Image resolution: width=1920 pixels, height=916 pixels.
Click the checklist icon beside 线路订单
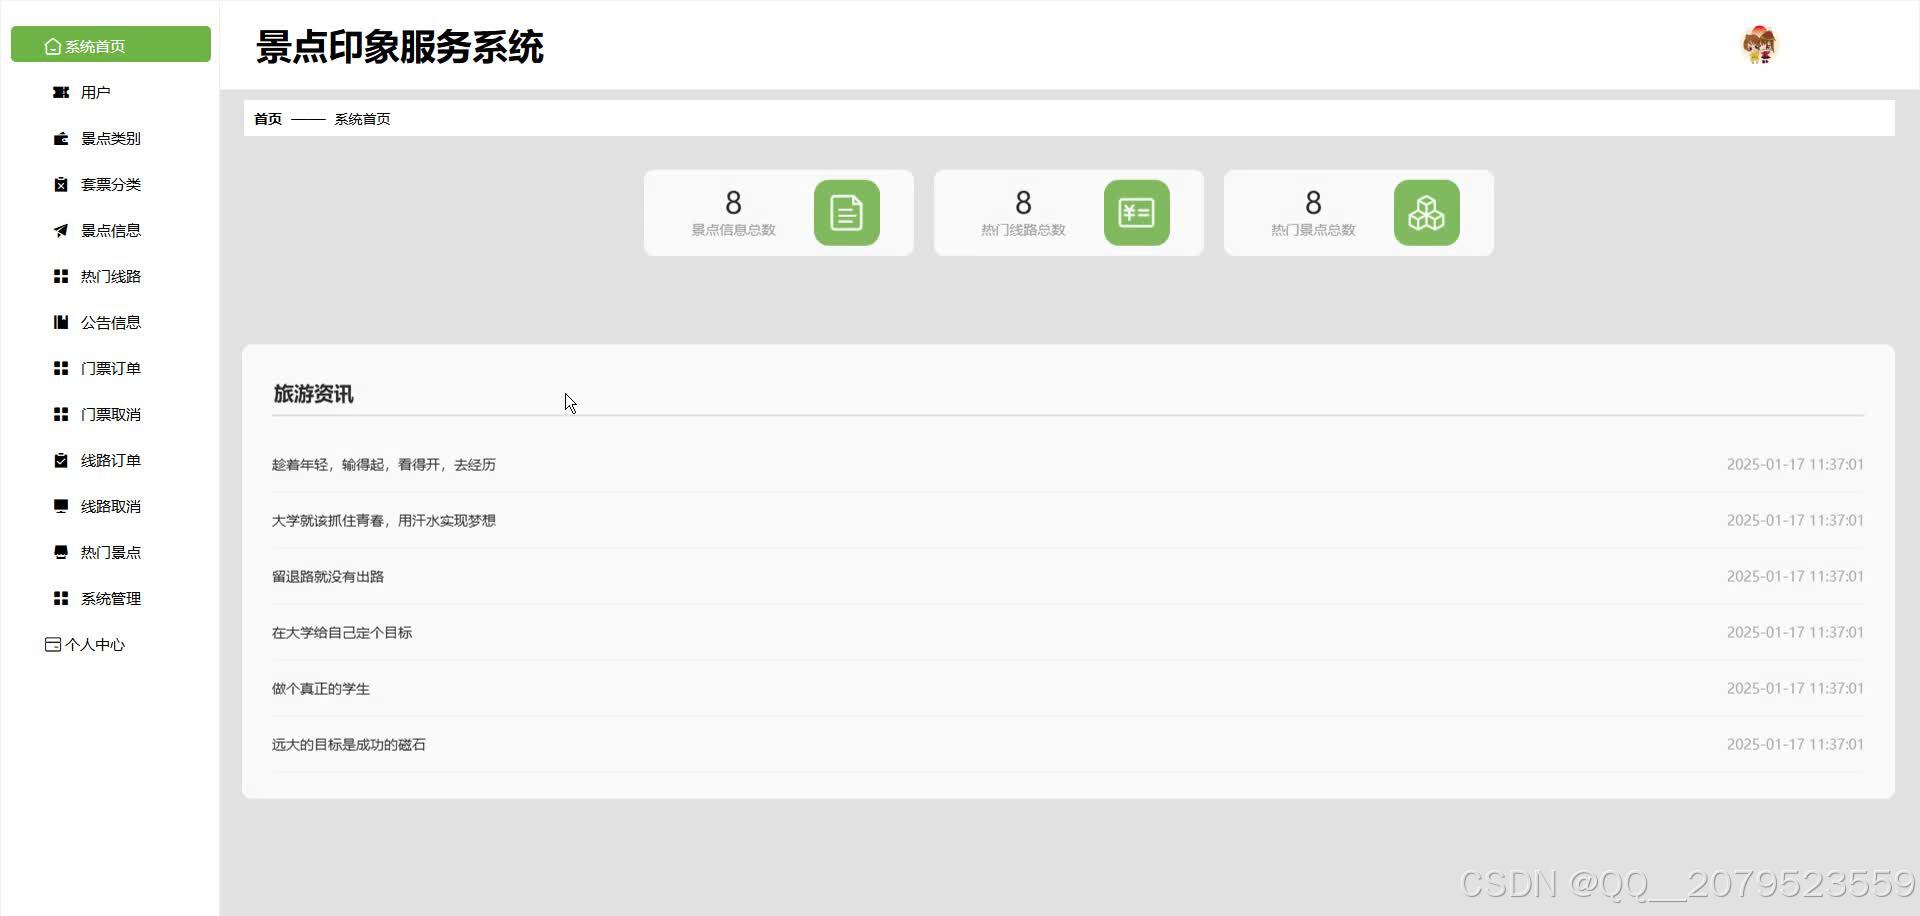pos(61,460)
